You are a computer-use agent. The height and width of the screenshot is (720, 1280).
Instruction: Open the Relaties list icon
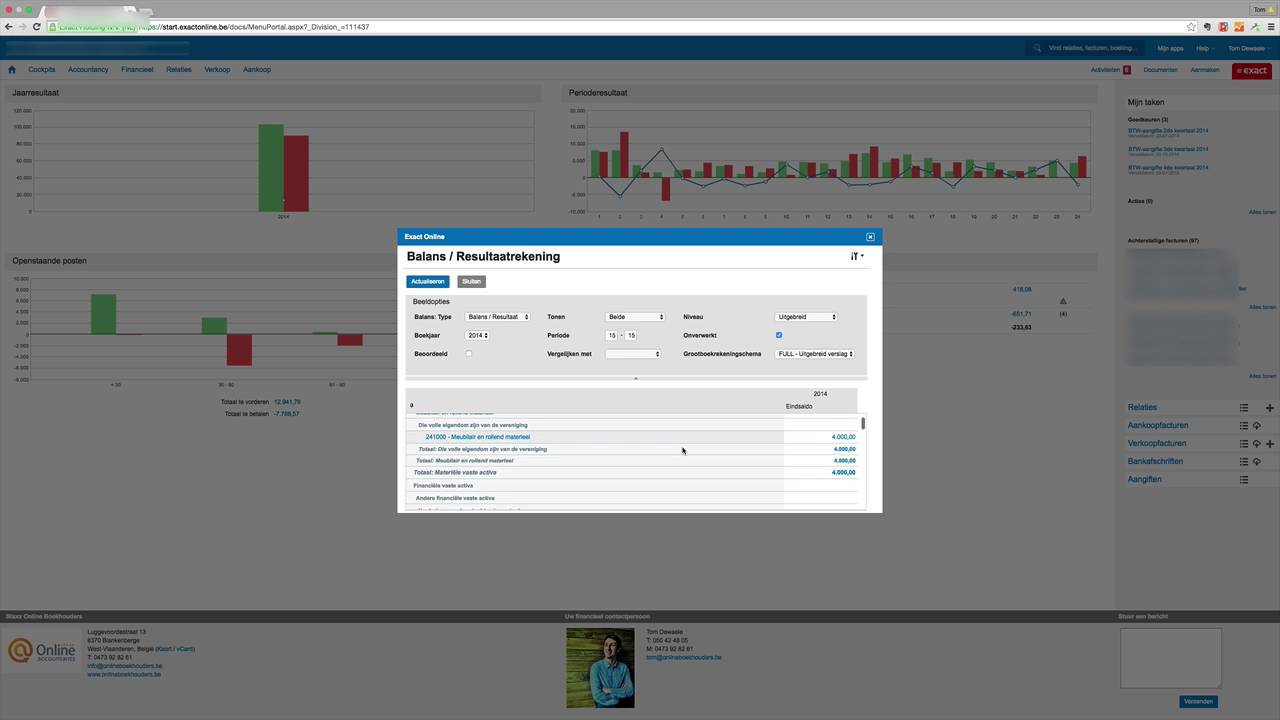[x=1244, y=408]
